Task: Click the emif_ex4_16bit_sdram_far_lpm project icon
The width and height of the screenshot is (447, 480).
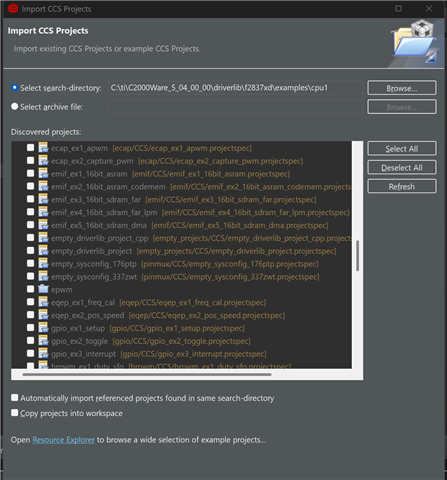Action: click(43, 212)
